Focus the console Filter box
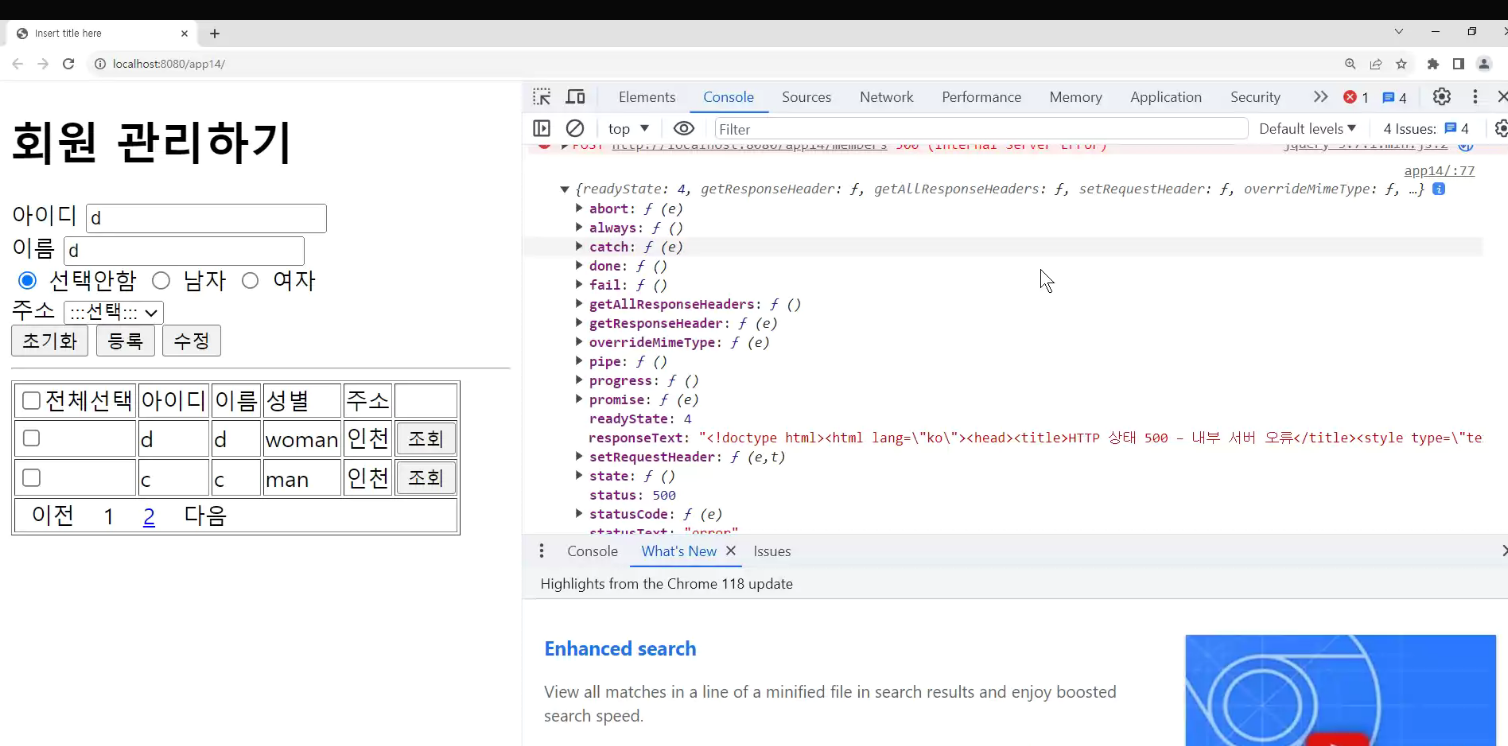 coord(981,128)
